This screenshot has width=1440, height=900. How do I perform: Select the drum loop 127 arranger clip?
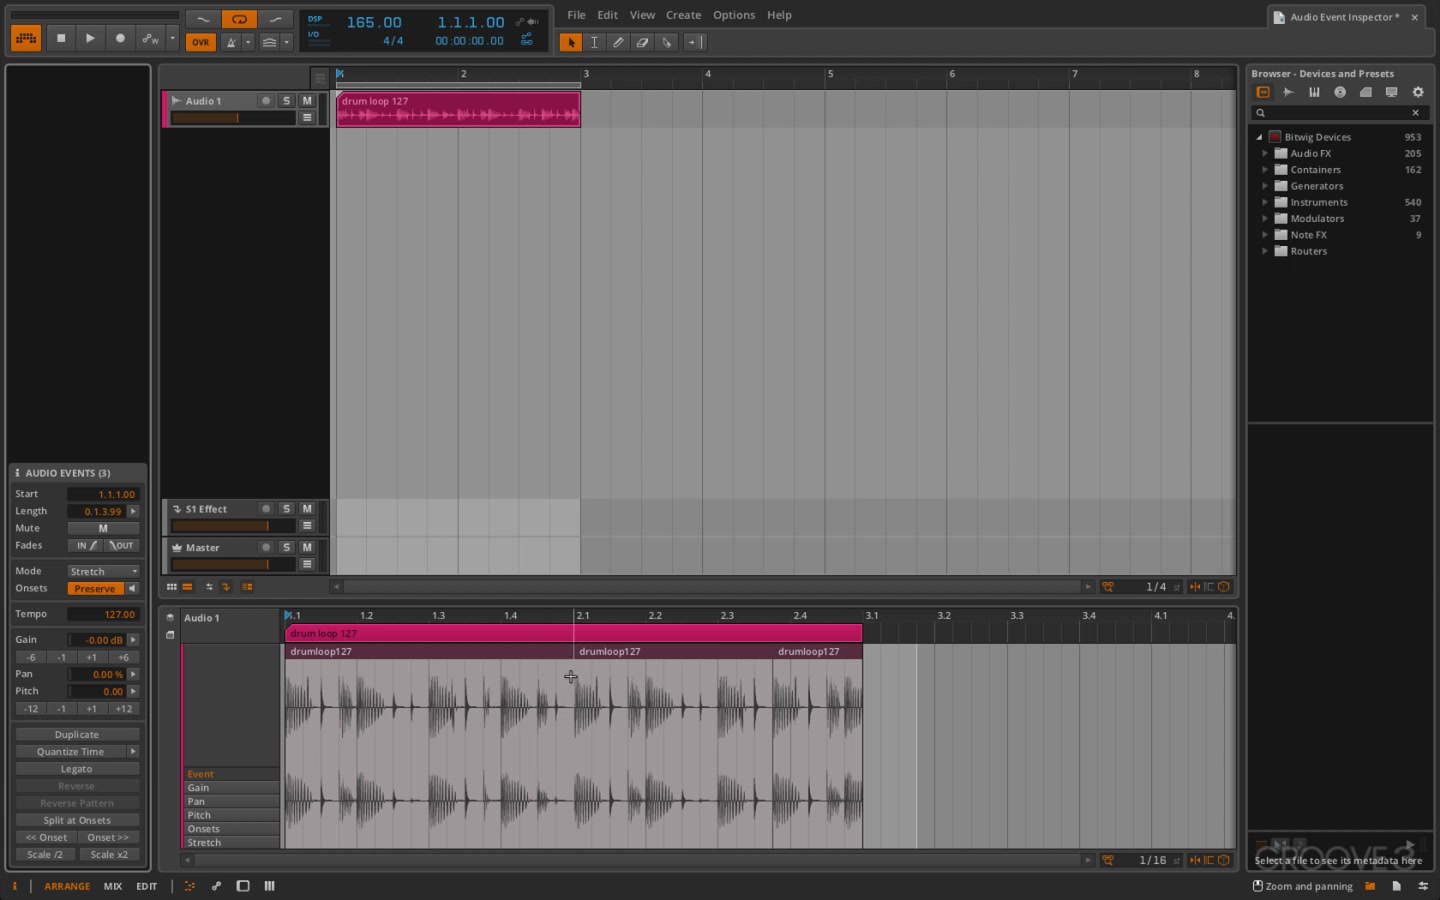click(x=458, y=109)
